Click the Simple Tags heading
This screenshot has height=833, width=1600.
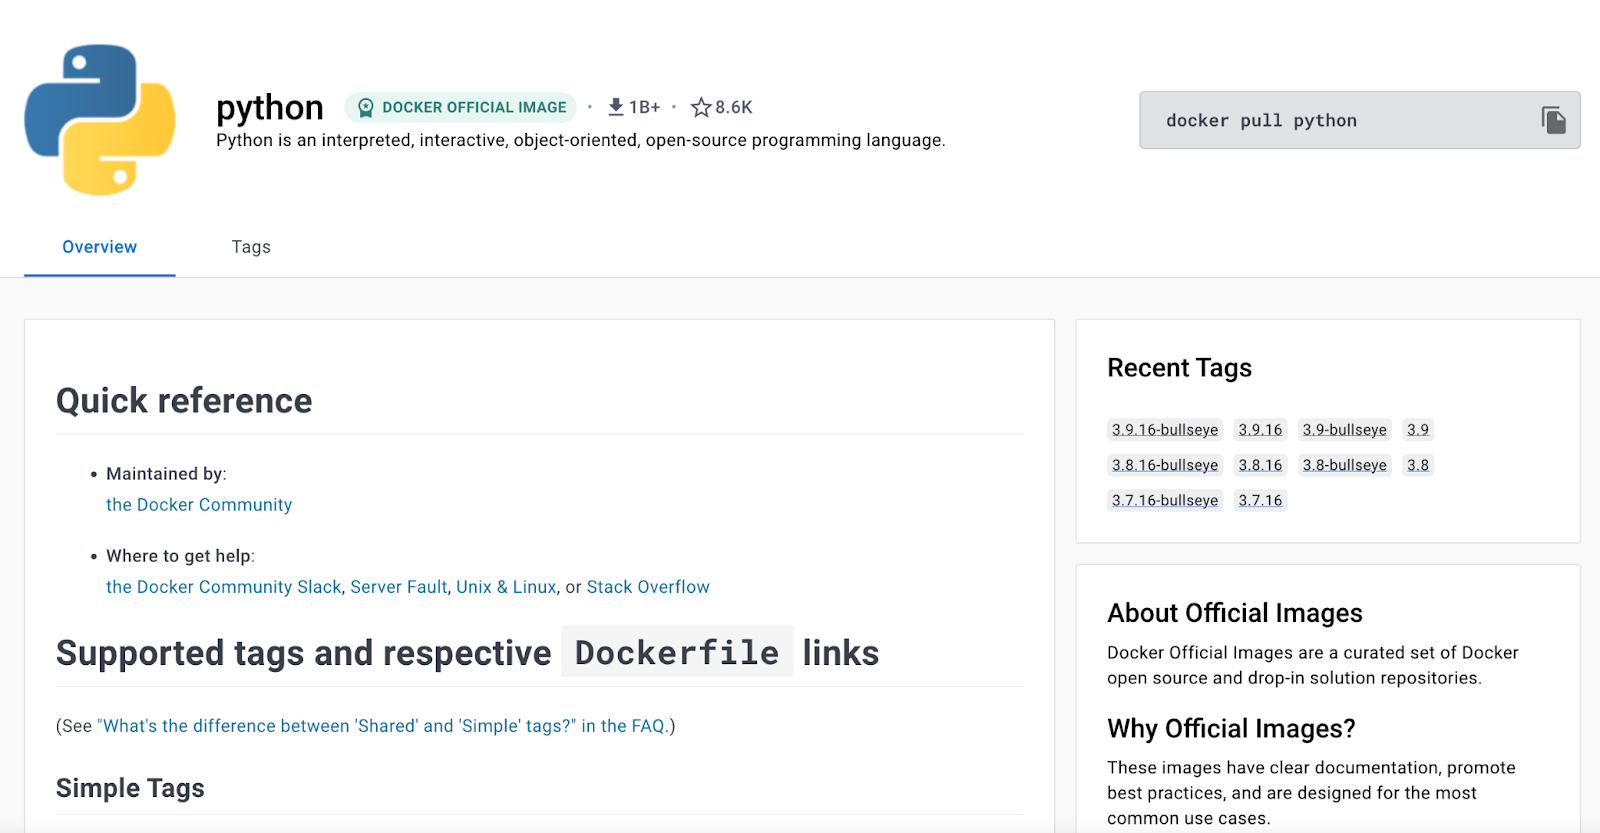[130, 788]
